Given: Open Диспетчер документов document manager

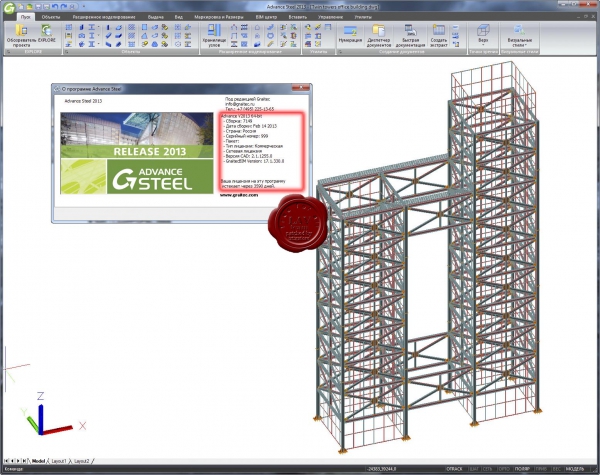Looking at the screenshot, I should pyautogui.click(x=379, y=35).
